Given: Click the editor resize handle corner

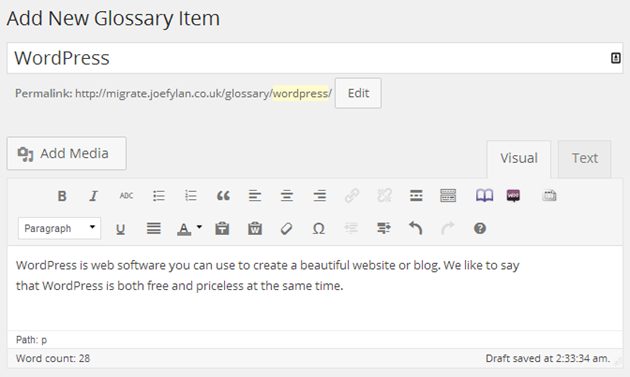Looking at the screenshot, I should click(x=617, y=362).
